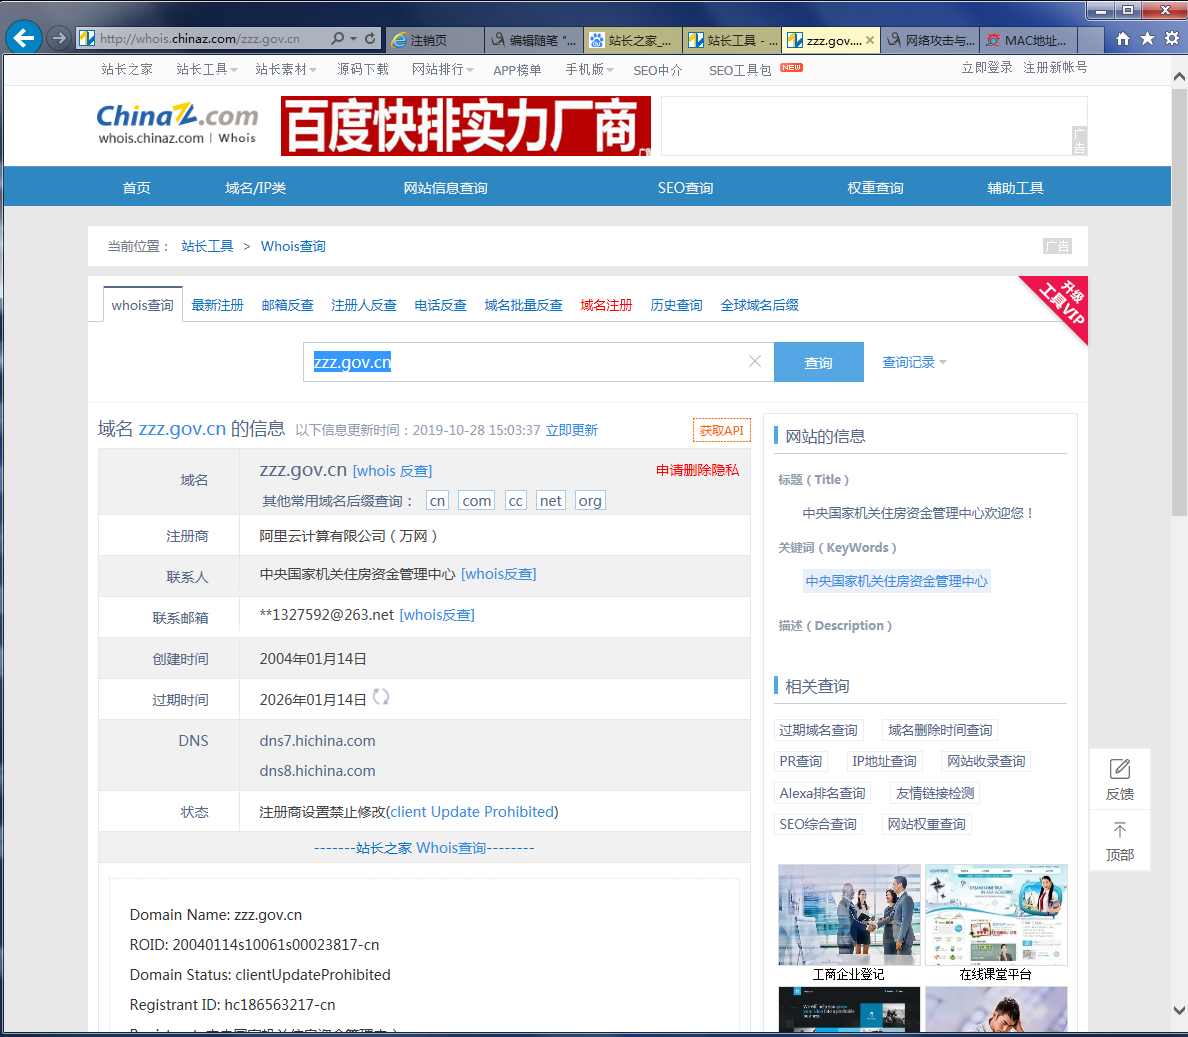Click the com suffix box
Viewport: 1188px width, 1037px height.
point(477,501)
